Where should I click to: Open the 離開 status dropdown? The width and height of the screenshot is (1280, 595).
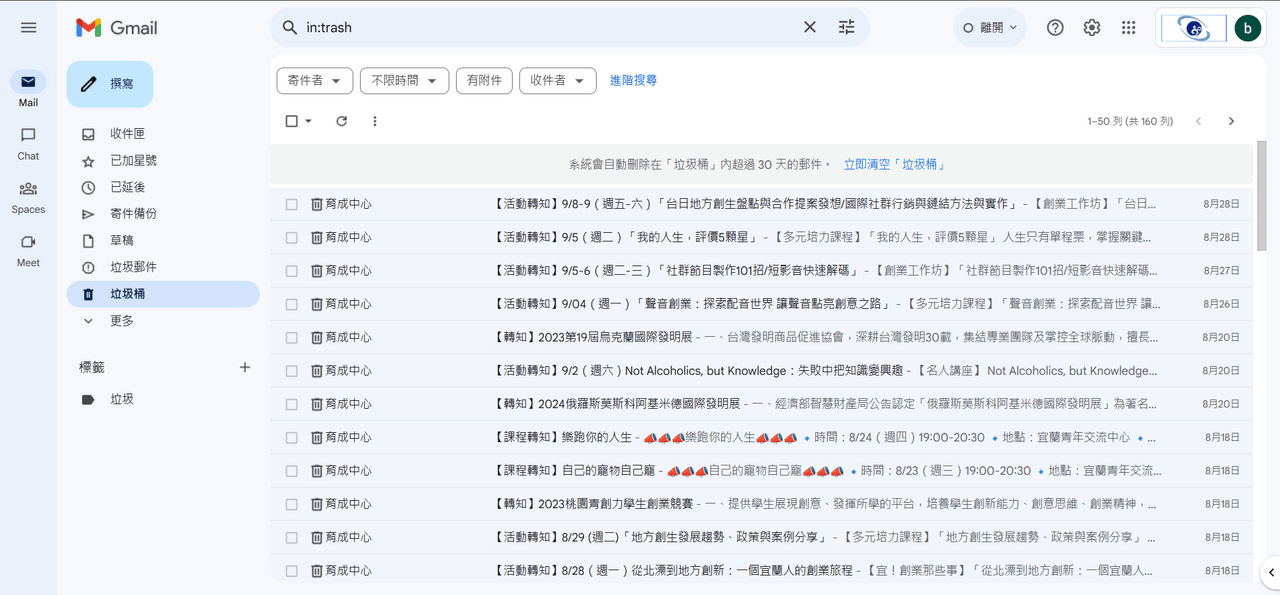[x=989, y=28]
